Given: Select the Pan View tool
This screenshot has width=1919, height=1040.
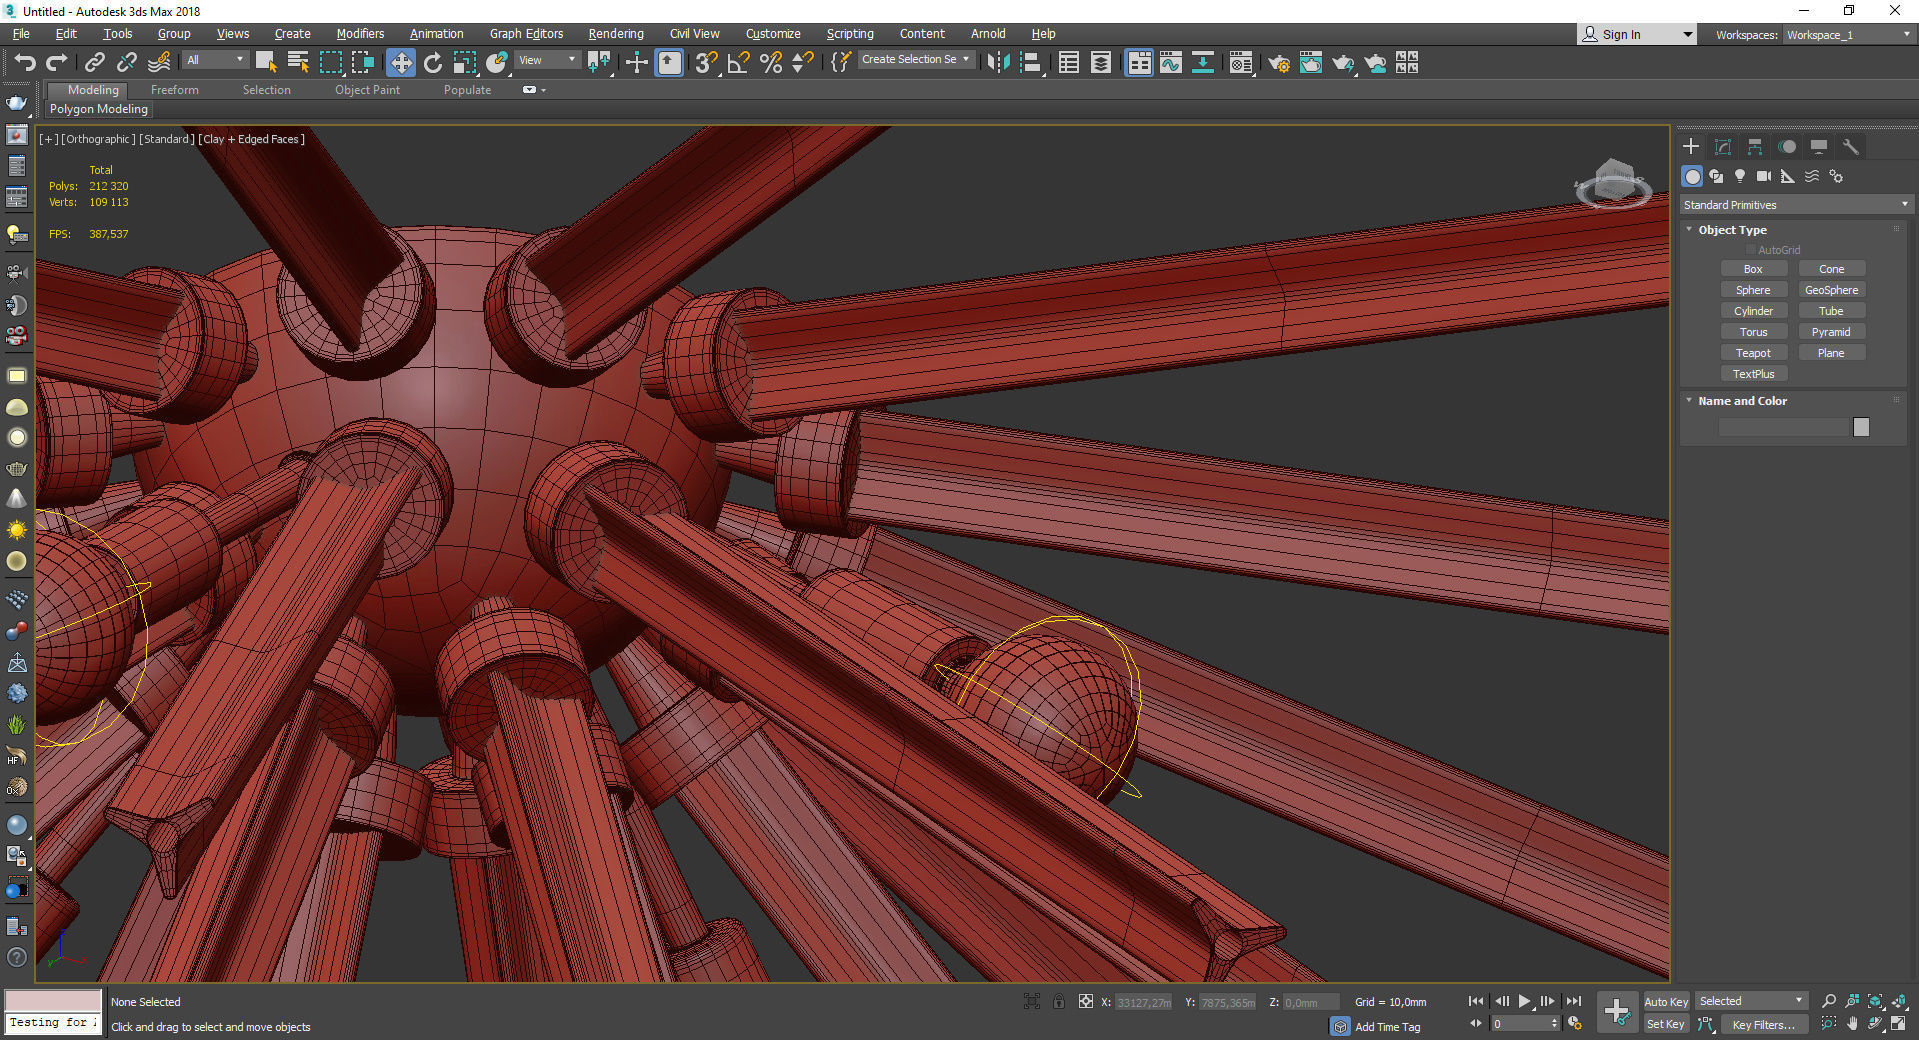Looking at the screenshot, I should coord(1852,1024).
